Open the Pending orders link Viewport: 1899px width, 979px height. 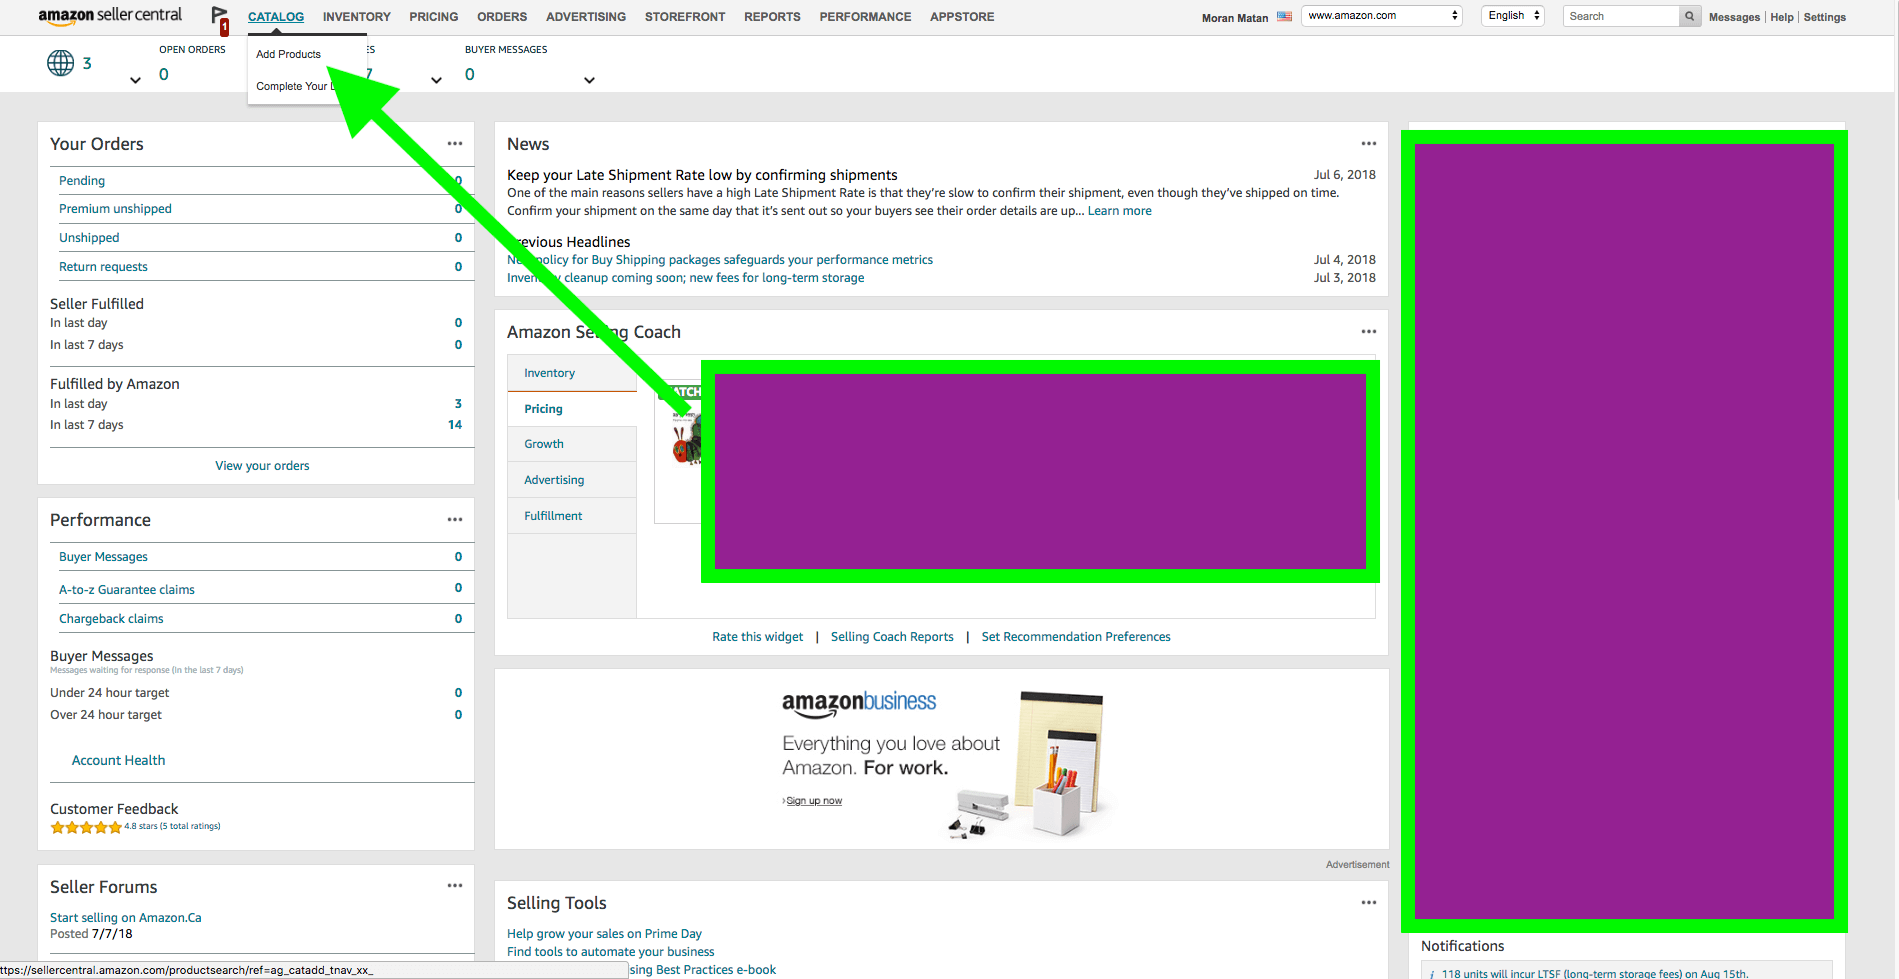(82, 181)
